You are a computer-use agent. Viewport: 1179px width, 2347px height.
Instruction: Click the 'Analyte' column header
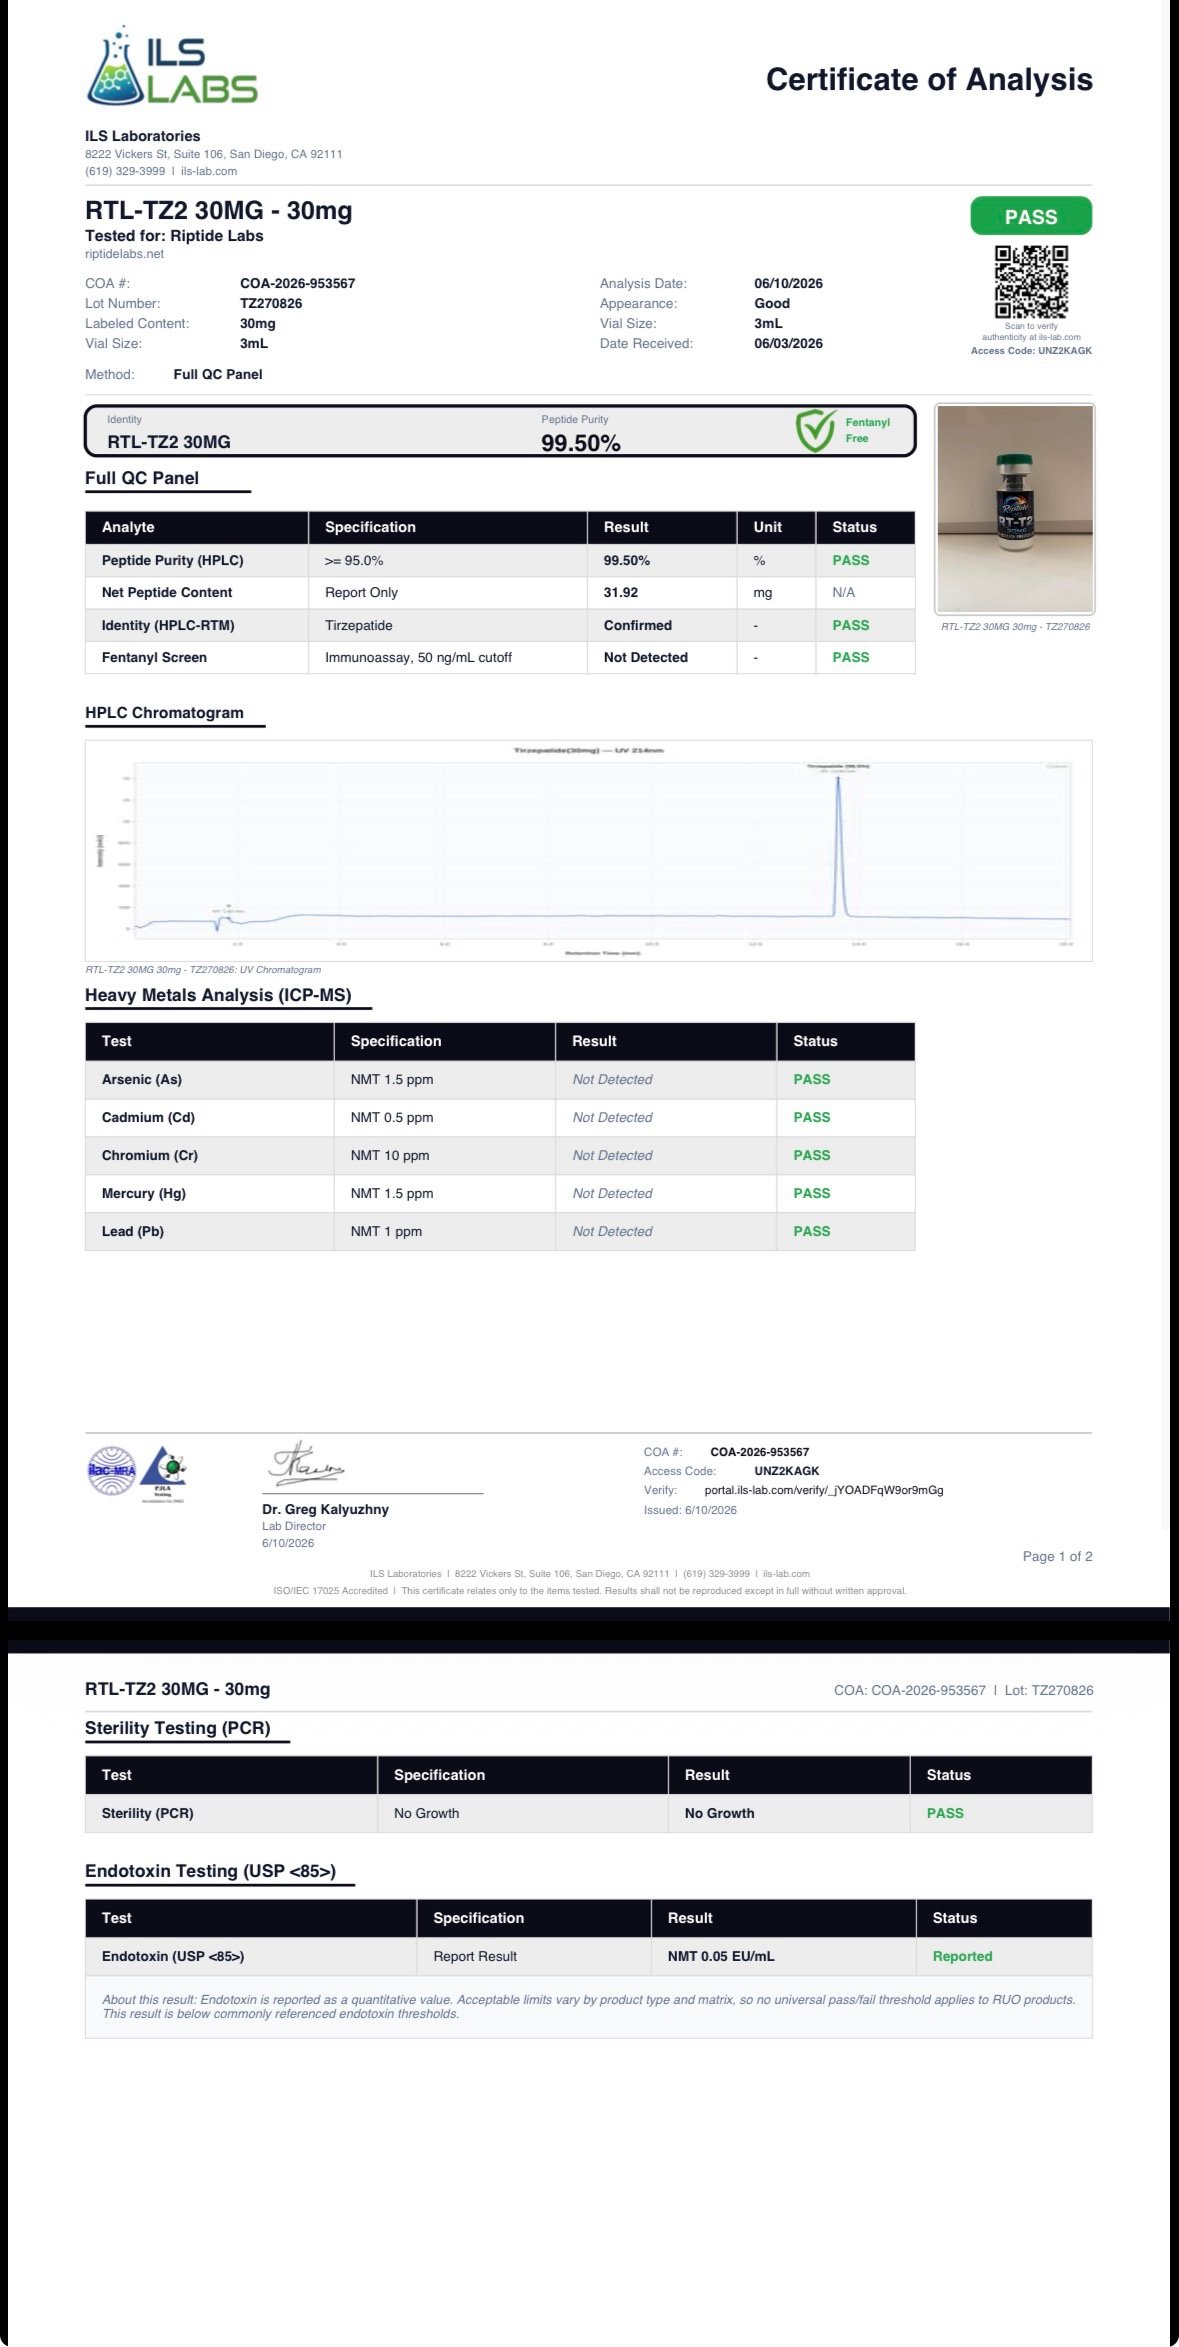[x=128, y=527]
